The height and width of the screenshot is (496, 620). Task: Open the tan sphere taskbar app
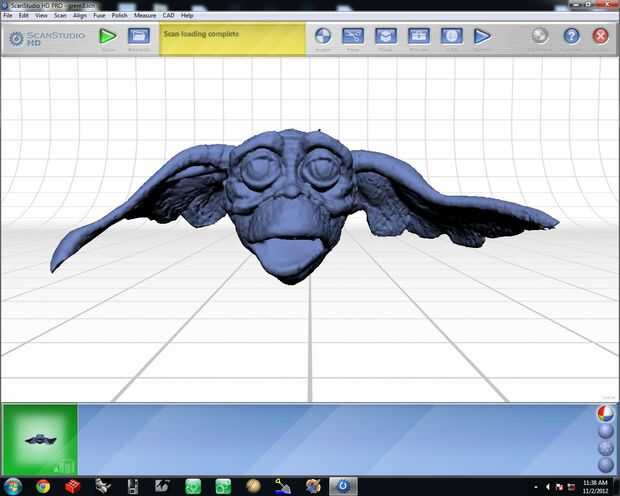pos(253,486)
